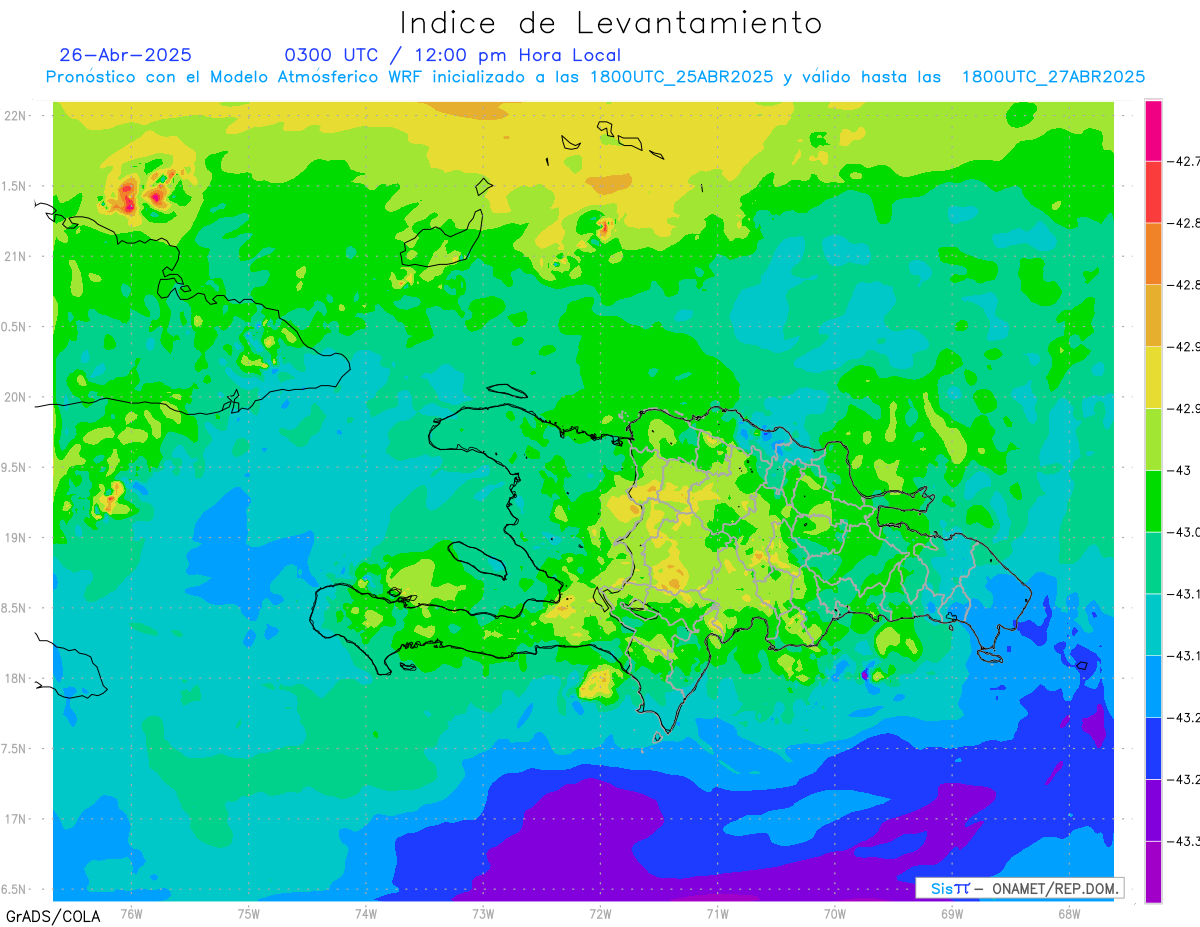Select the '0.5N' latitude label
Image resolution: width=1200 pixels, height=927 pixels.
(16, 327)
